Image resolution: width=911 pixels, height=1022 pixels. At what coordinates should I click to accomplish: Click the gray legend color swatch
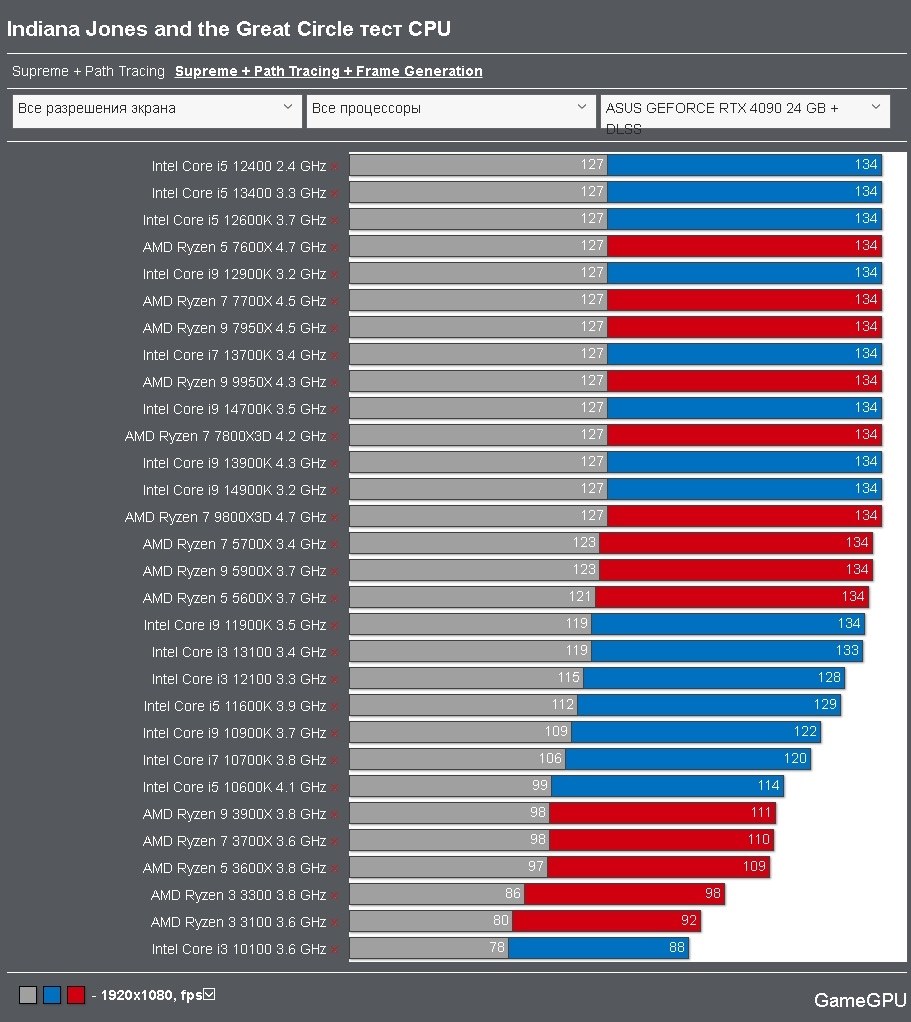tap(28, 995)
